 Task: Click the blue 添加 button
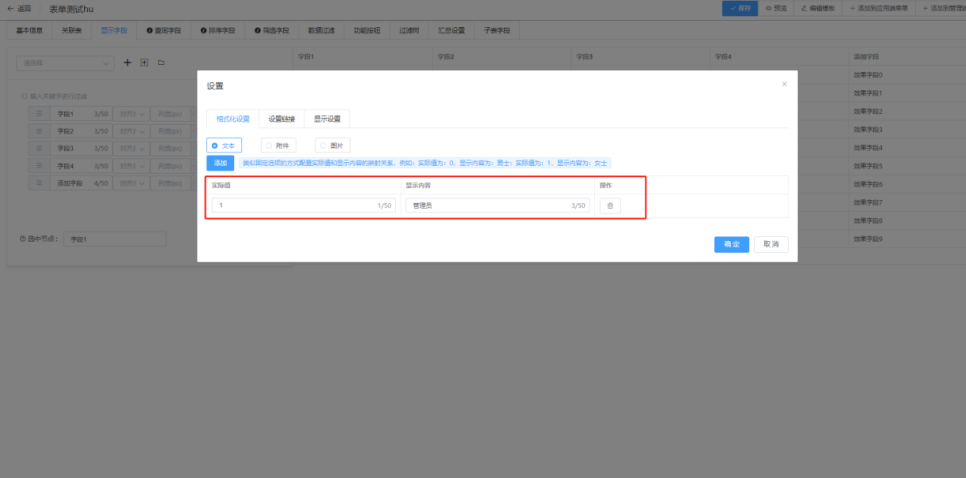pos(220,163)
